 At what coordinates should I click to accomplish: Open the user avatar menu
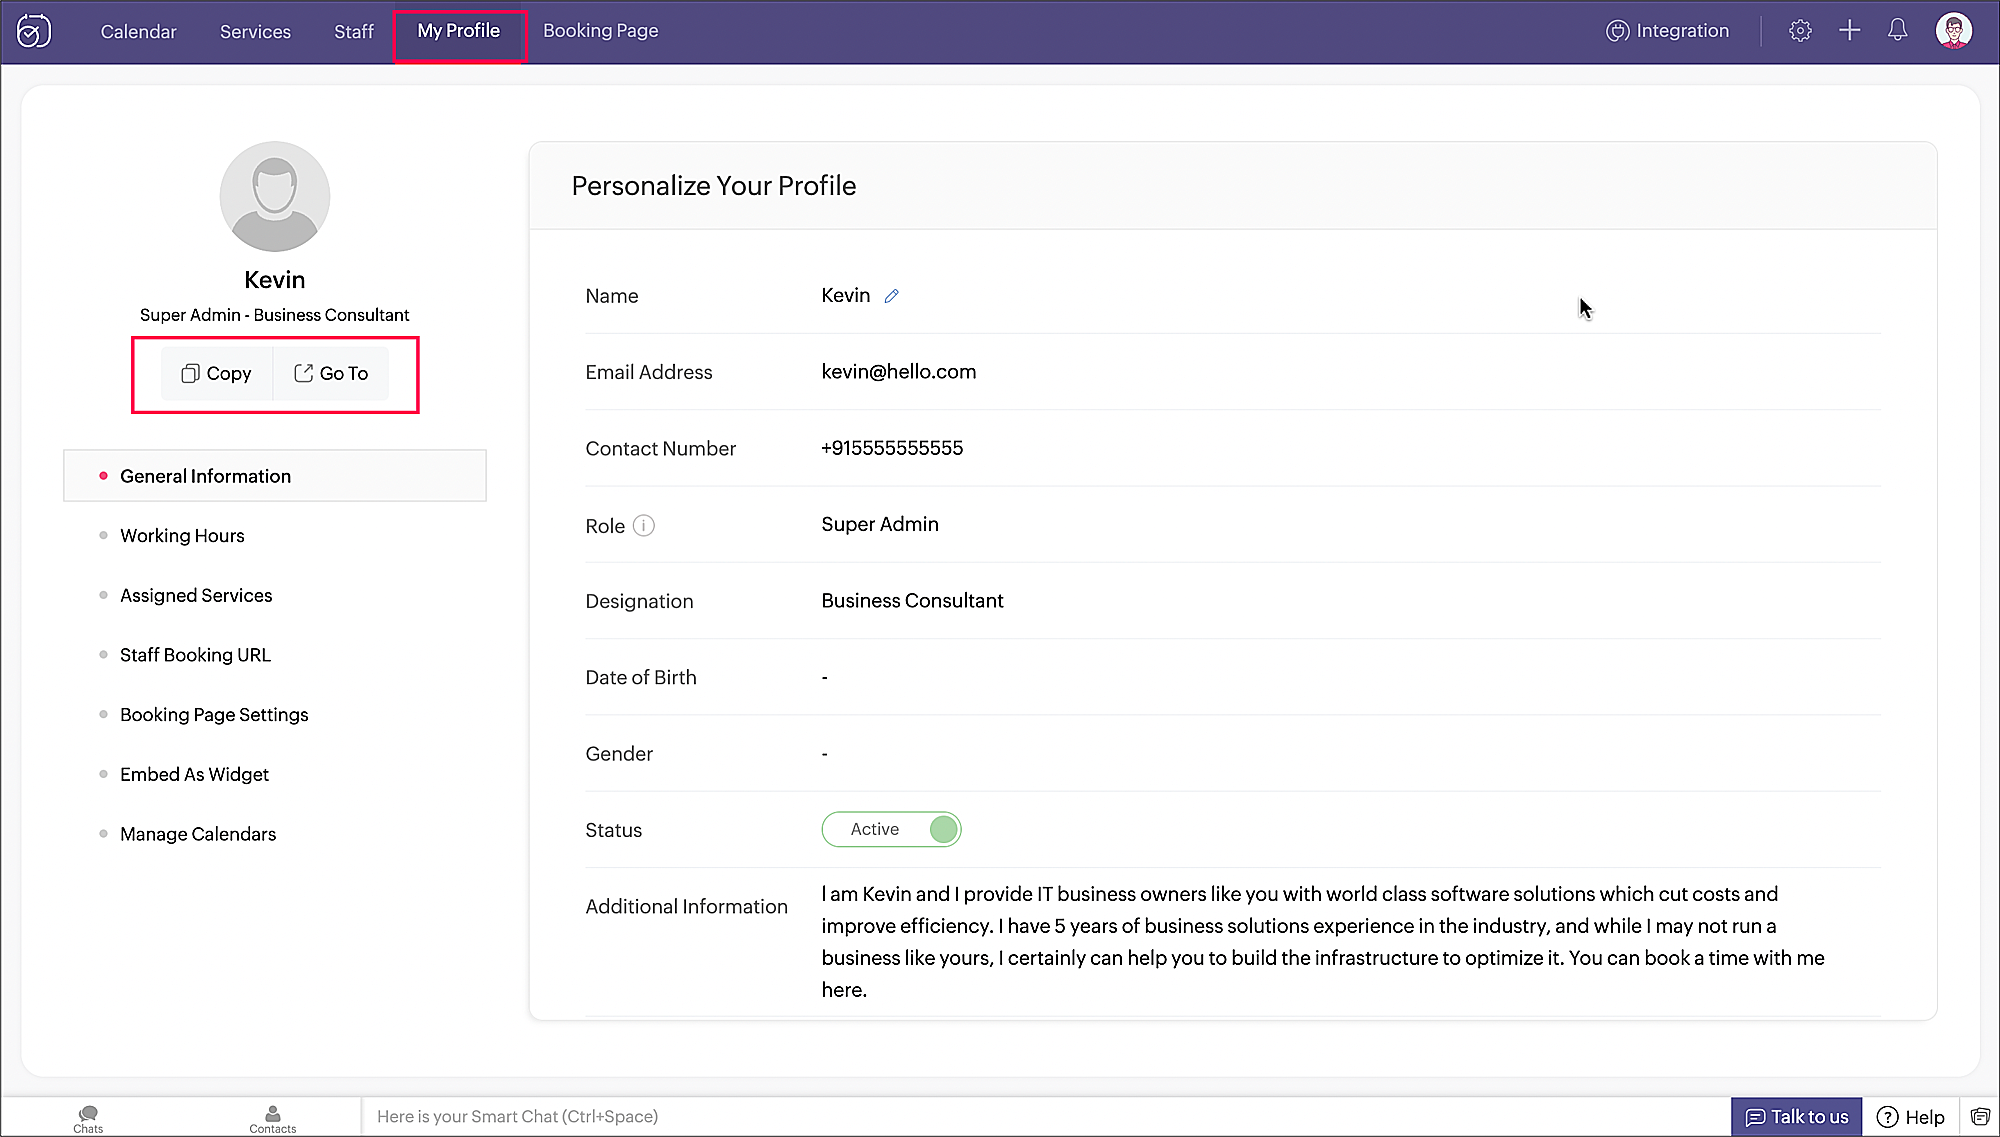coord(1953,31)
